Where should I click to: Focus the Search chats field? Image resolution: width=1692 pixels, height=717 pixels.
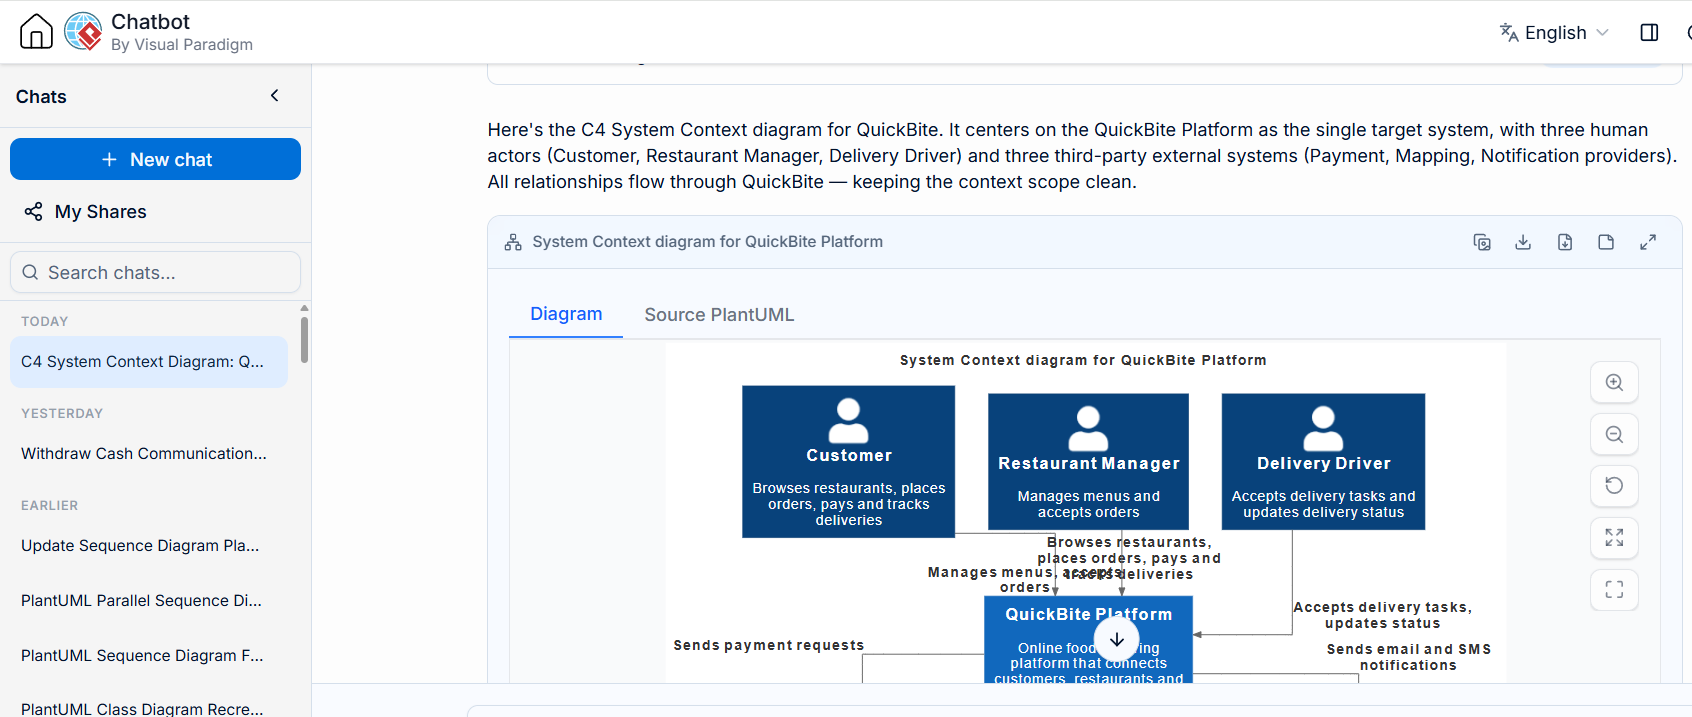pos(155,272)
